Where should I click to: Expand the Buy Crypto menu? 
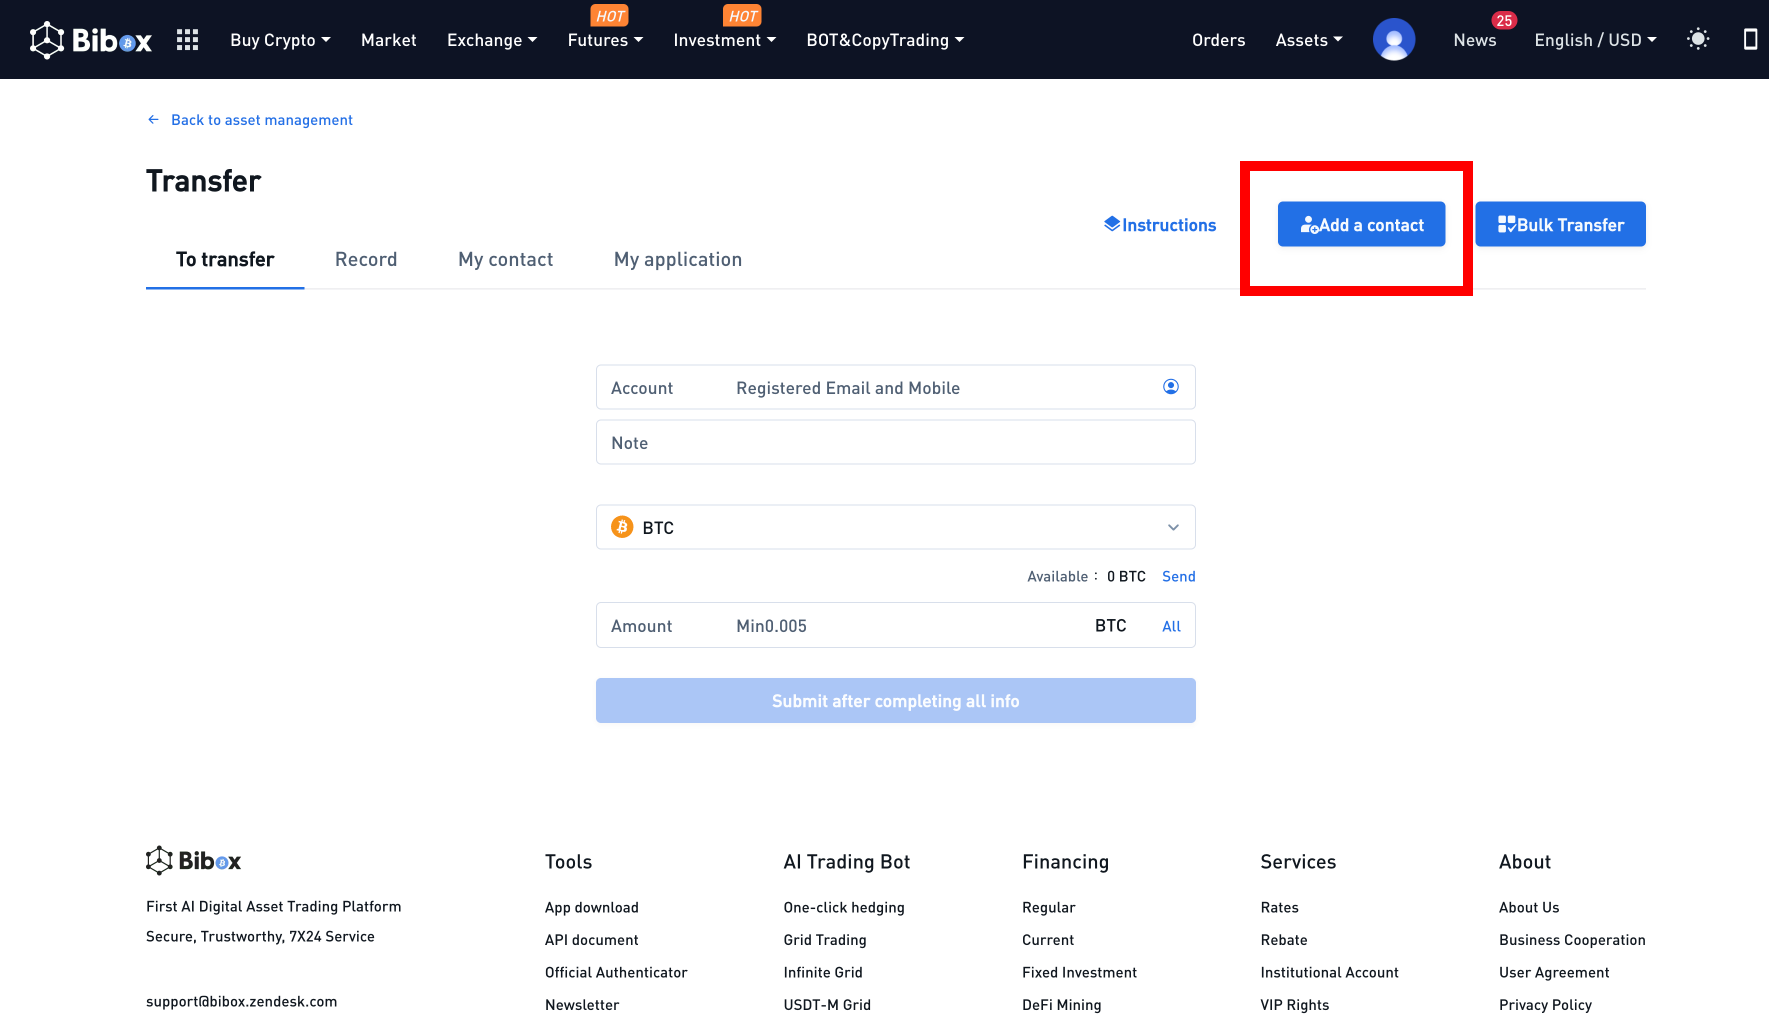pyautogui.click(x=280, y=40)
